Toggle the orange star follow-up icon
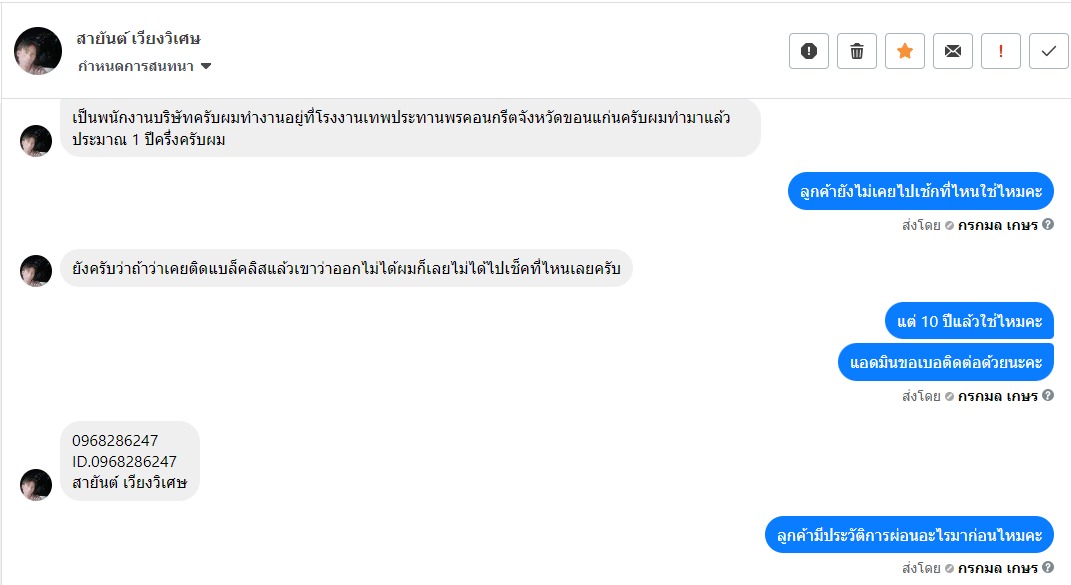Viewport: 1071px width, 585px height. point(905,51)
